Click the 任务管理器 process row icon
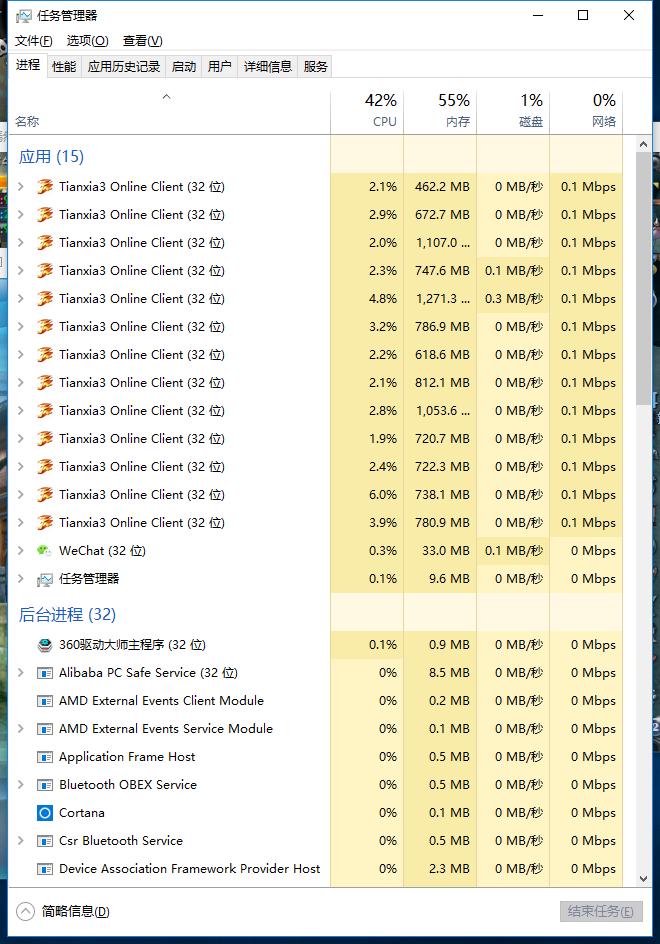 coord(45,579)
